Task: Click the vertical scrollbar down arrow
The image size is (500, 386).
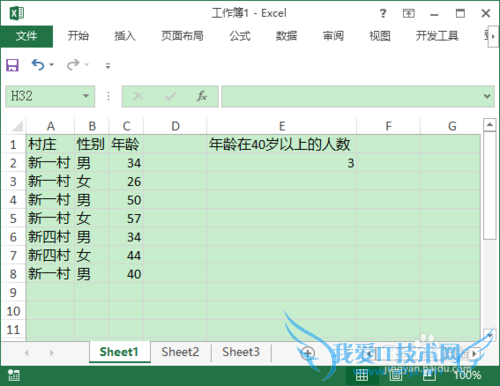Action: coord(489,334)
